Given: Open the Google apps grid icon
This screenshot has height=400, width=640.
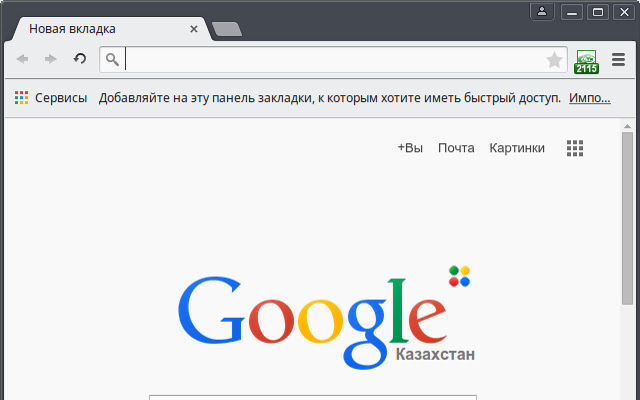Looking at the screenshot, I should pyautogui.click(x=575, y=148).
